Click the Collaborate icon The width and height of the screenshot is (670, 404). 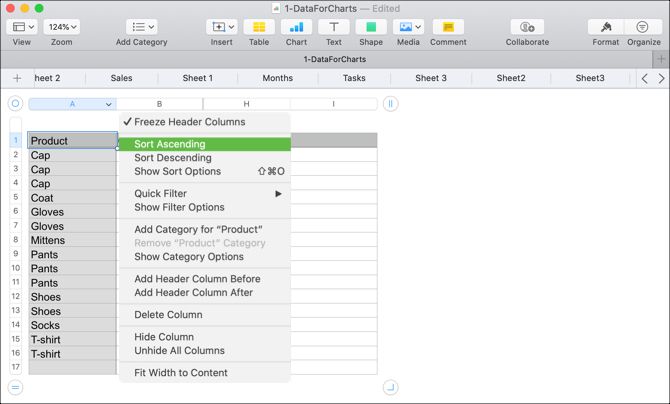click(527, 27)
